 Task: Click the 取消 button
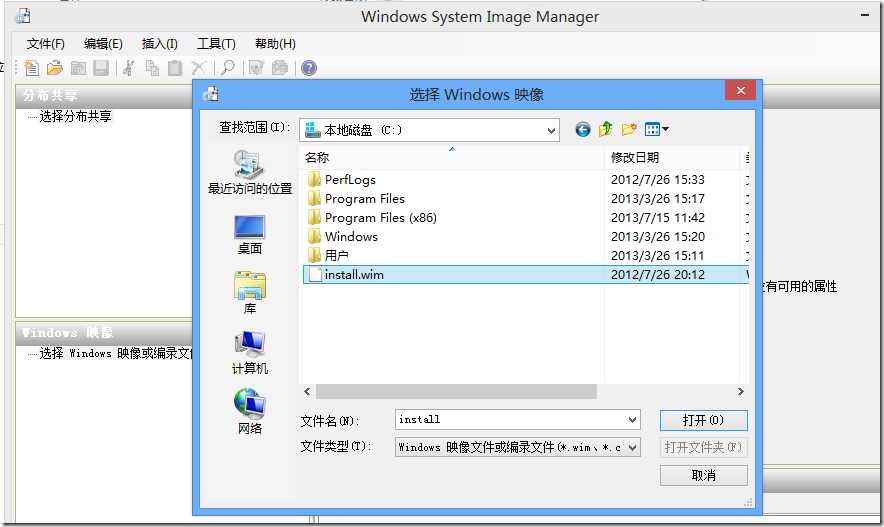tap(704, 476)
